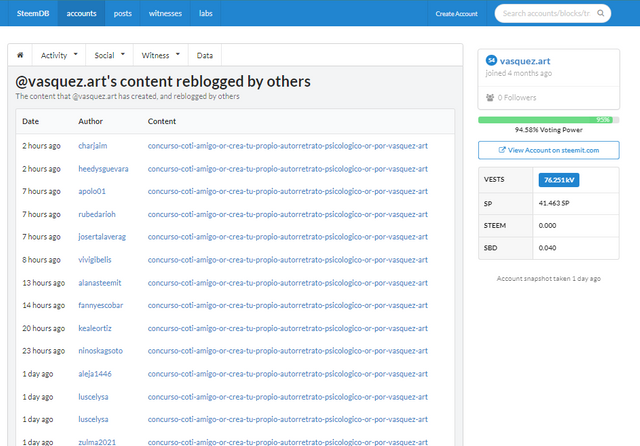Image resolution: width=640 pixels, height=446 pixels.
Task: Click the vasquez.art avatar icon
Action: click(x=491, y=60)
